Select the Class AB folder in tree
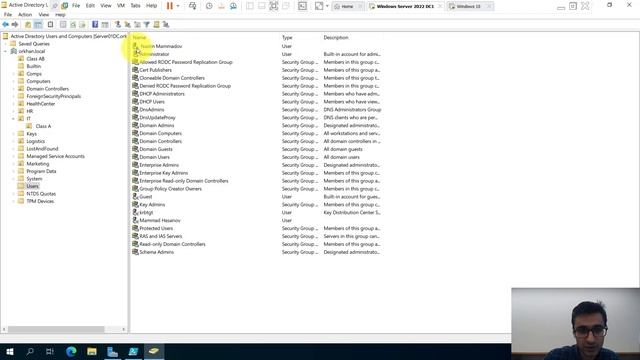This screenshot has height=360, width=640. [35, 59]
